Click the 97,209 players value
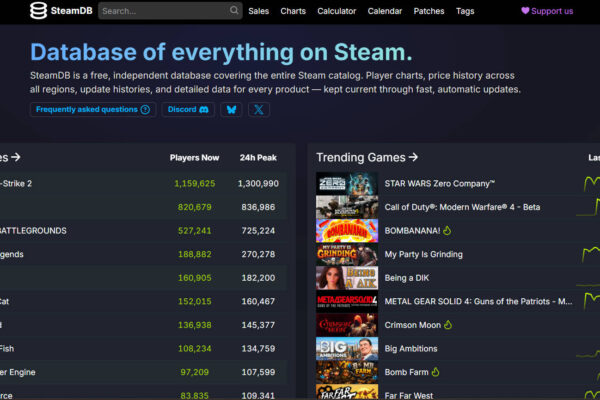600x400 pixels. click(195, 372)
